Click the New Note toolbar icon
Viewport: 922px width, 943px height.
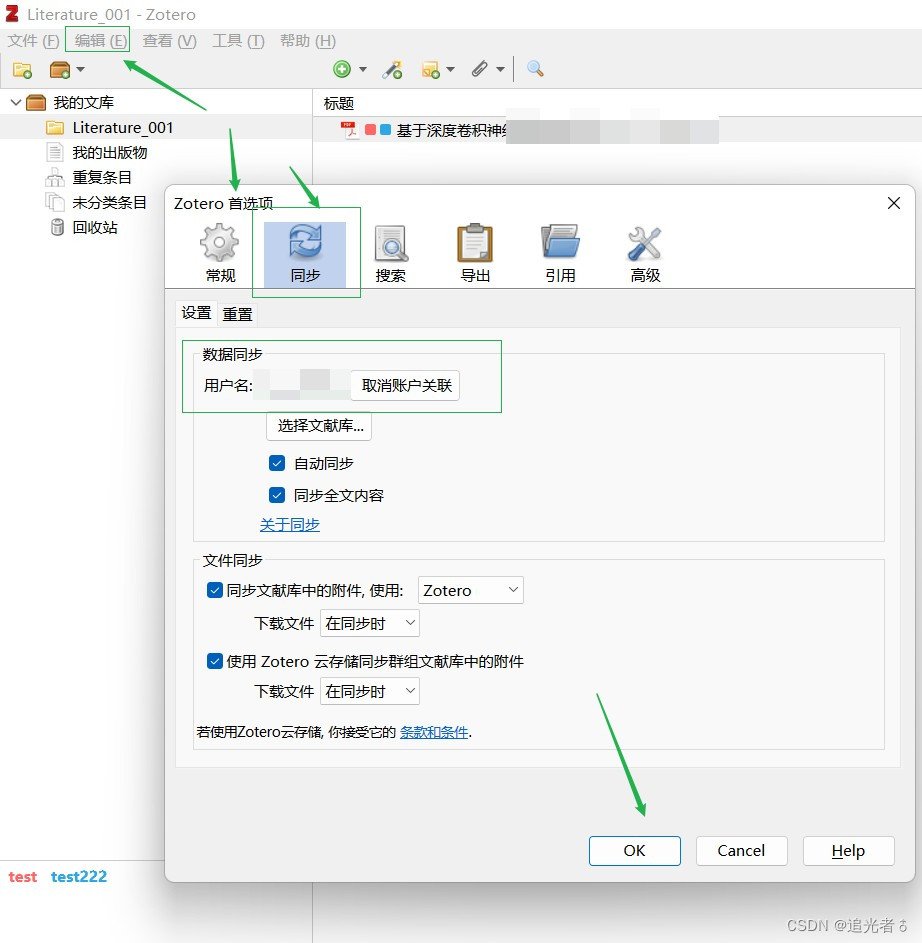coord(431,70)
